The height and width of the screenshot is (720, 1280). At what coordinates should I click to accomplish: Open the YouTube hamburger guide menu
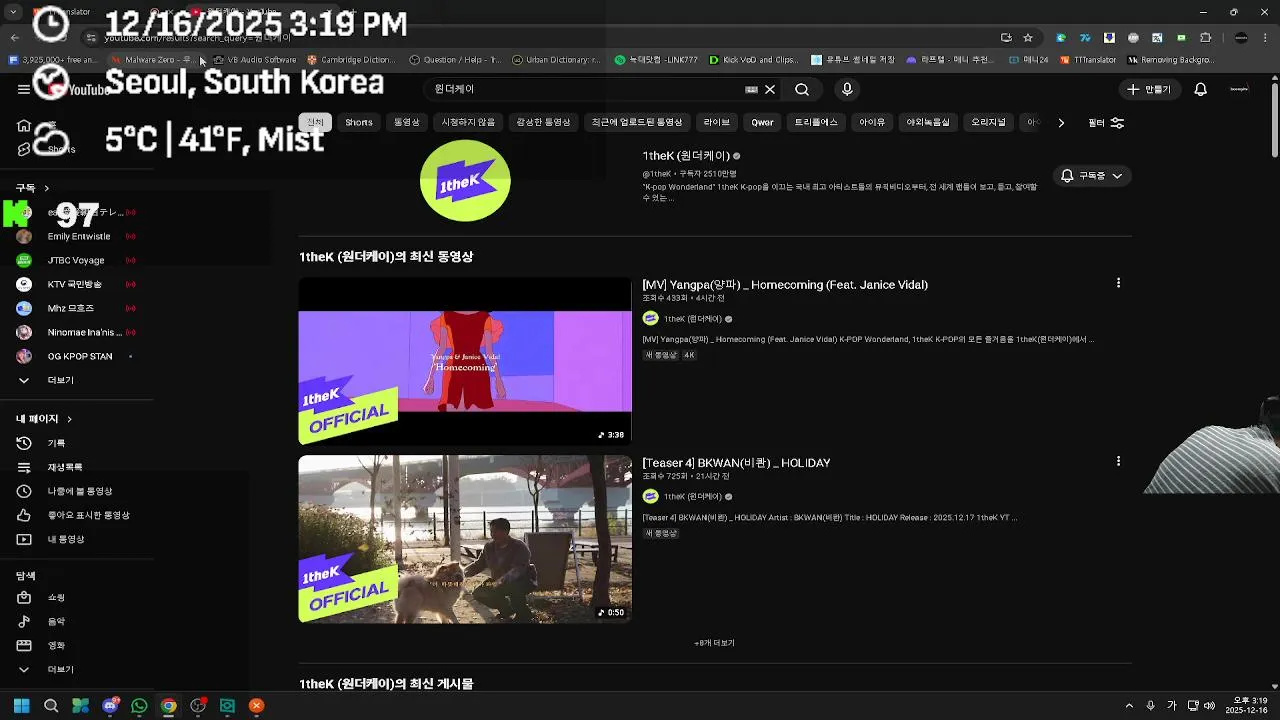[x=23, y=89]
